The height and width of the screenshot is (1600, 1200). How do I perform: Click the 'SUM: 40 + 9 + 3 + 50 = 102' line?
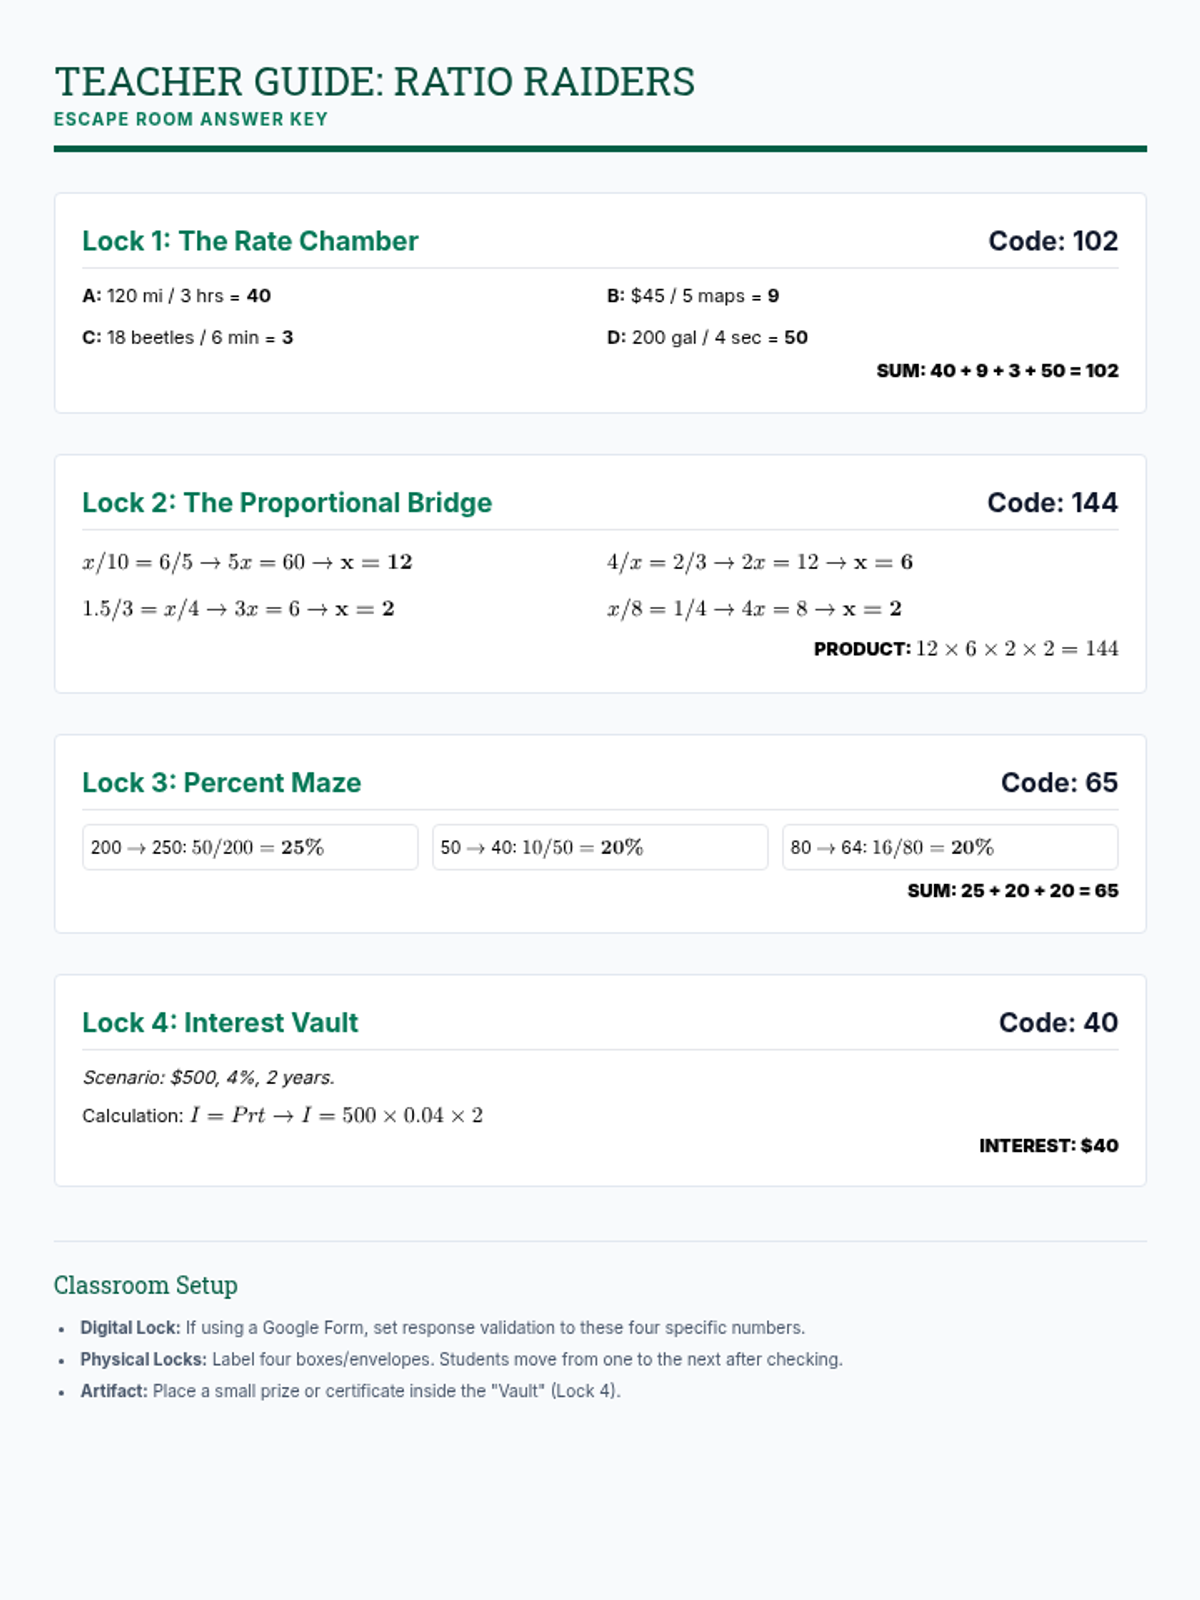click(997, 371)
